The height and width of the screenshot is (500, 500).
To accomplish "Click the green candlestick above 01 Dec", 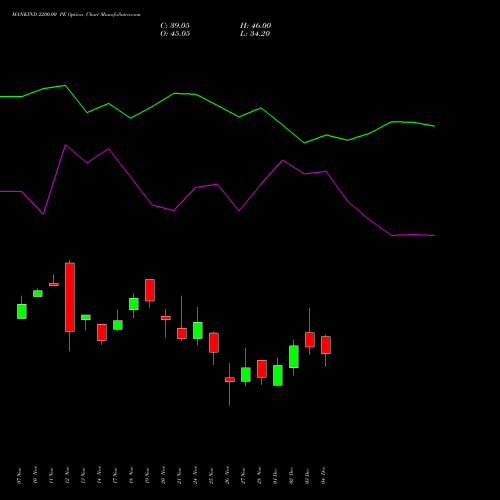I will [278, 375].
